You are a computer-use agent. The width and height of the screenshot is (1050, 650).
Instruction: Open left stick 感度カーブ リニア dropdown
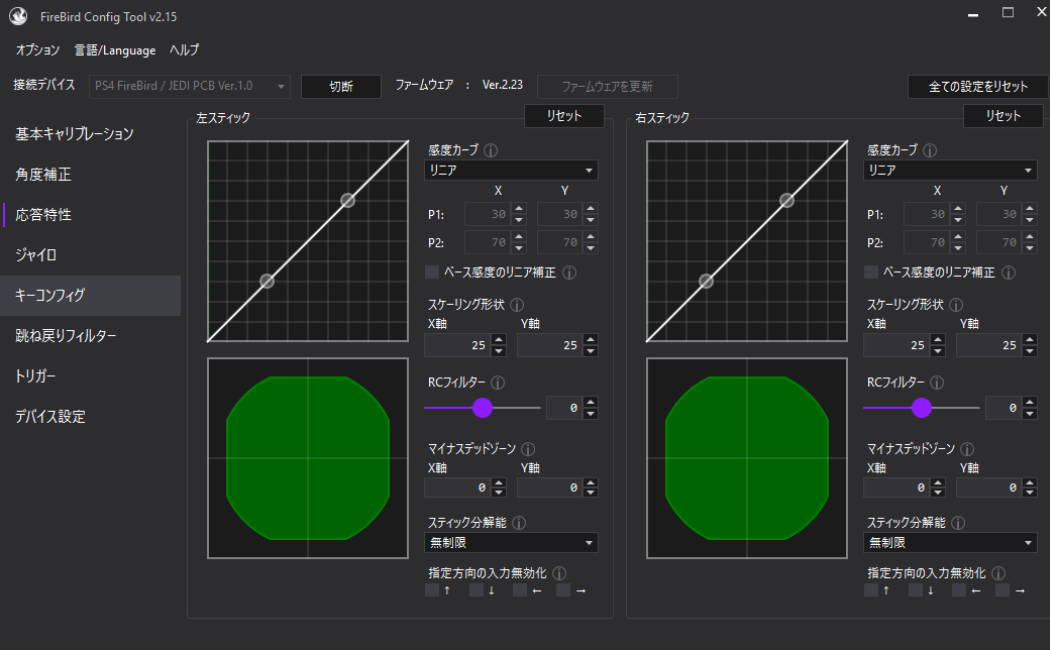pos(511,171)
